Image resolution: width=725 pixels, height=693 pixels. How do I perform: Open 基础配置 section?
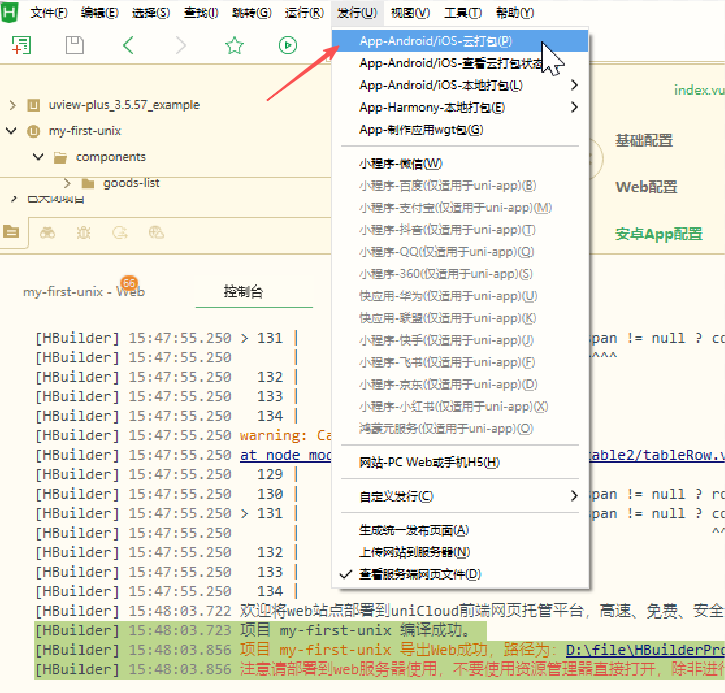pos(644,141)
